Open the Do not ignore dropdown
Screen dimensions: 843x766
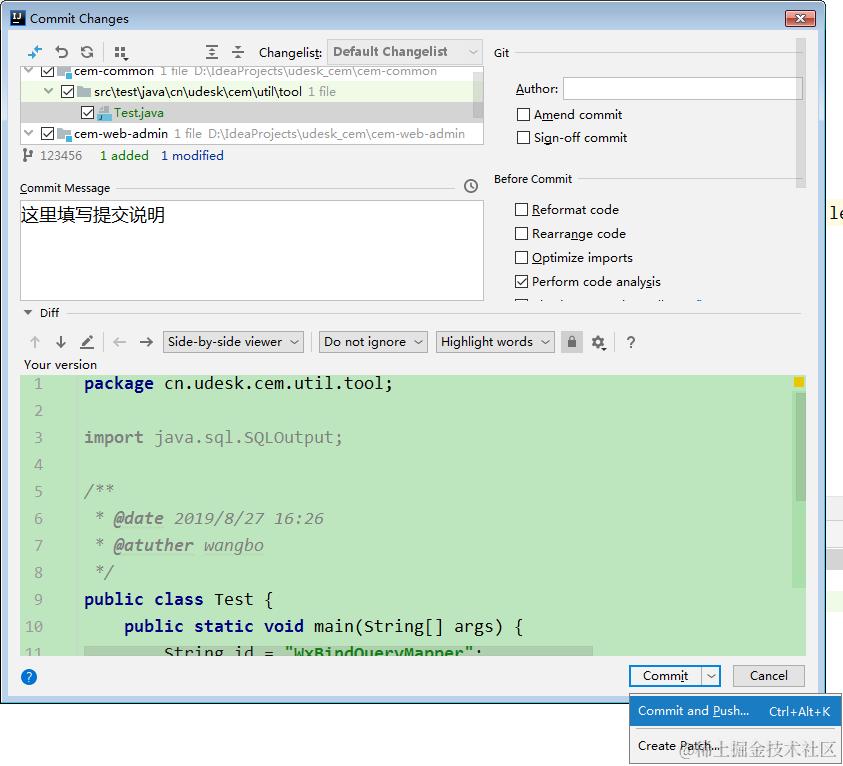click(373, 342)
